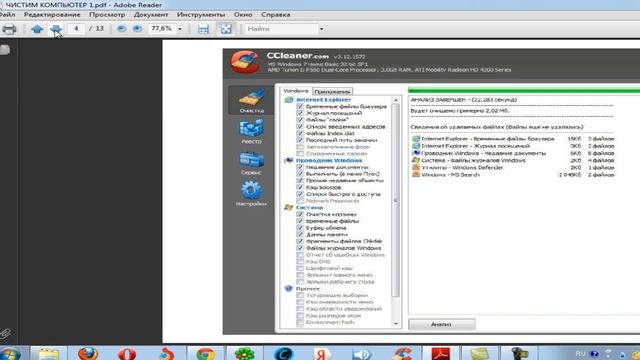Select the Настройки section in CCleaner

coord(251,193)
